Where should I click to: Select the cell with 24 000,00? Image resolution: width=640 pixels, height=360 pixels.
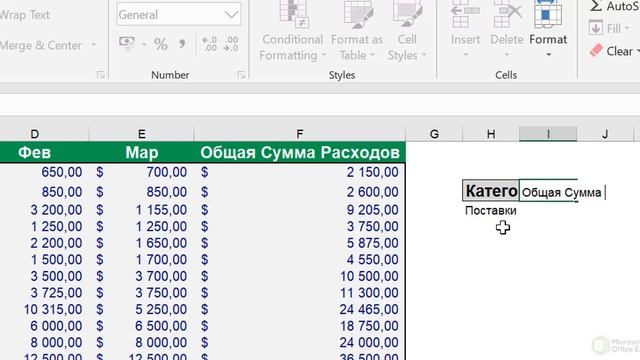coord(300,343)
